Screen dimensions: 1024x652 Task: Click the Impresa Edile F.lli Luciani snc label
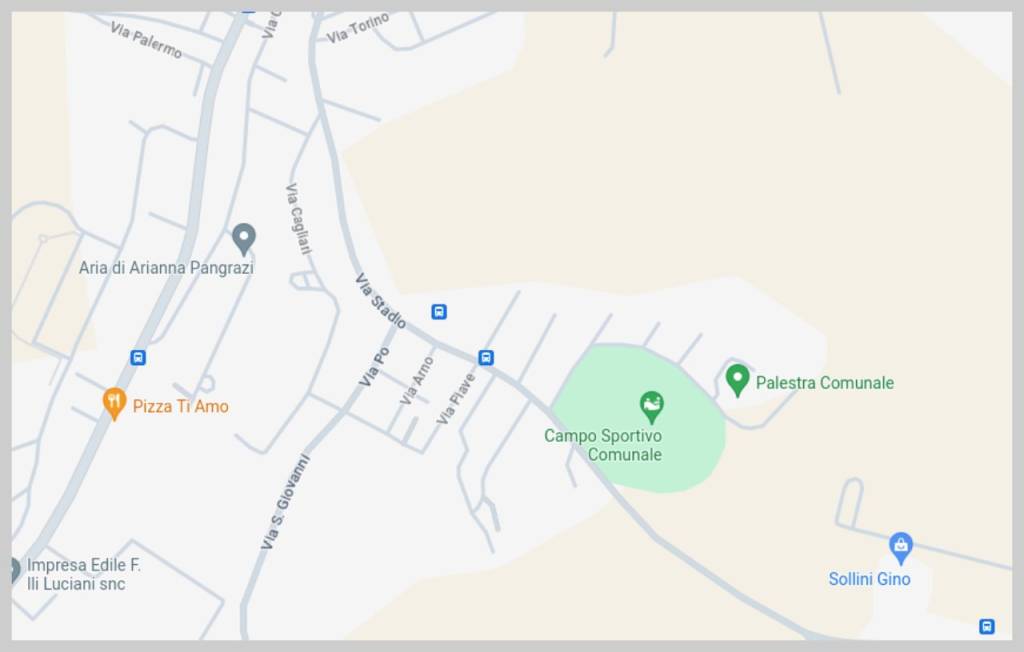(x=84, y=574)
